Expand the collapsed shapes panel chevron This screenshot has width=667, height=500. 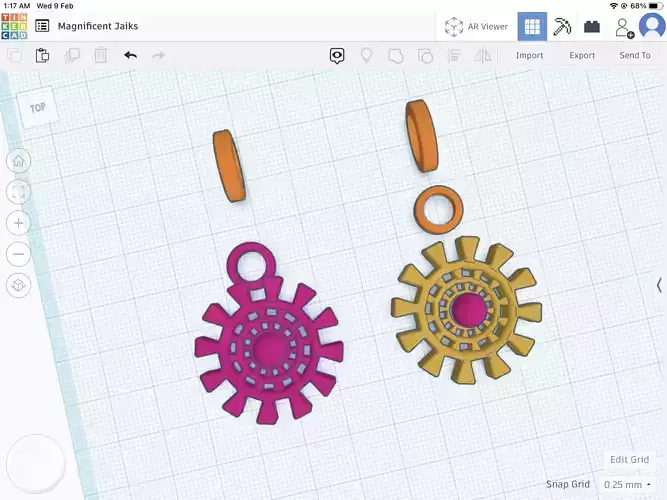(659, 285)
